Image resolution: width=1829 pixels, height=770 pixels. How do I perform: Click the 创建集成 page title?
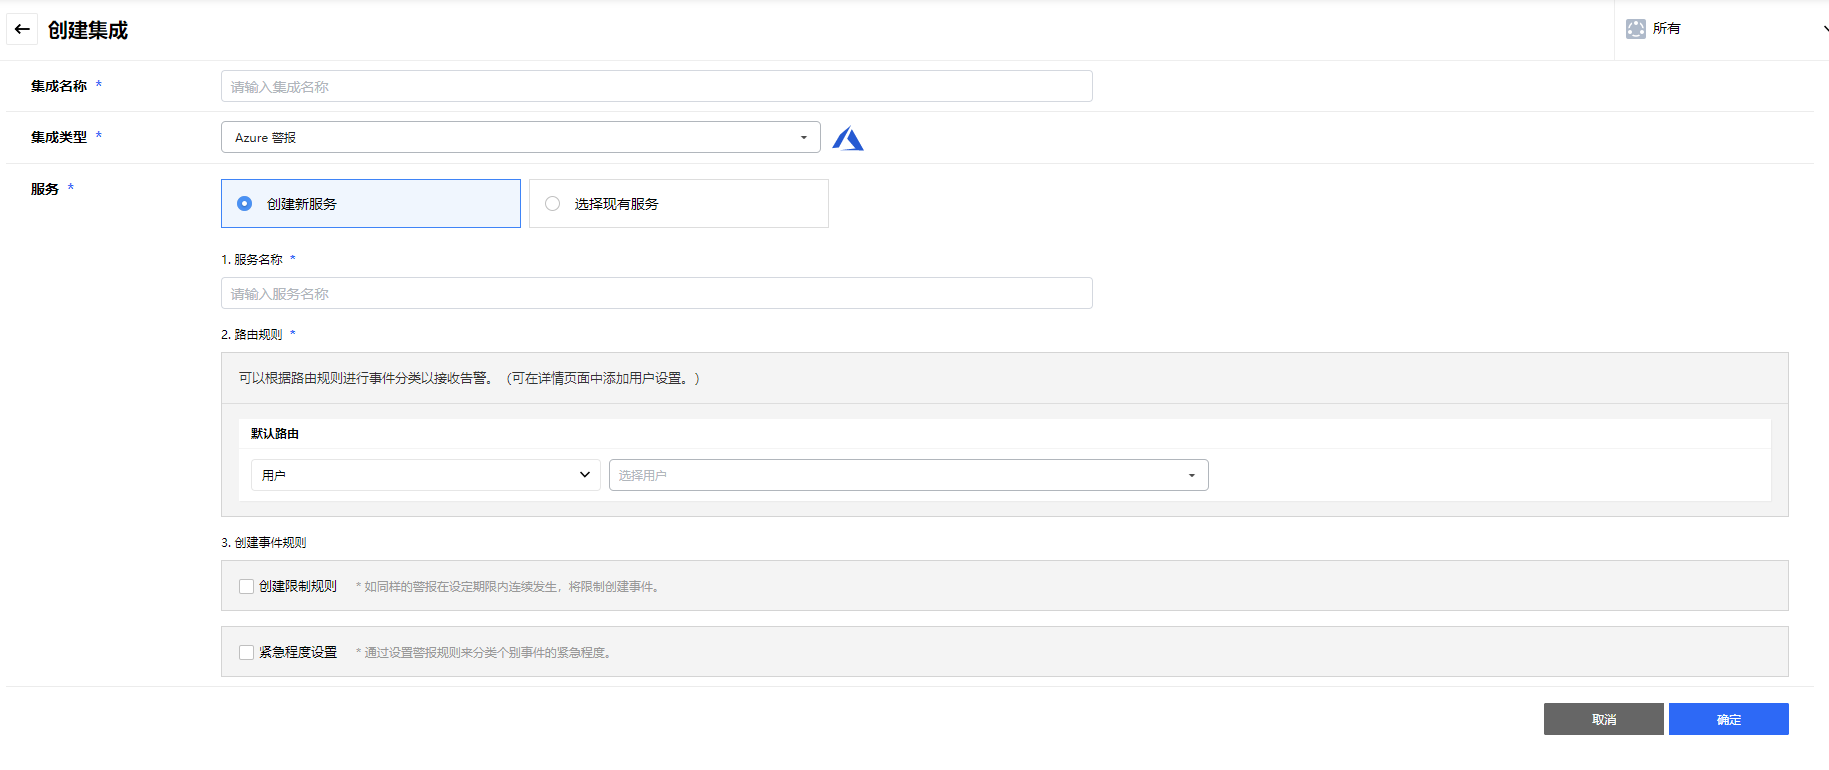88,30
